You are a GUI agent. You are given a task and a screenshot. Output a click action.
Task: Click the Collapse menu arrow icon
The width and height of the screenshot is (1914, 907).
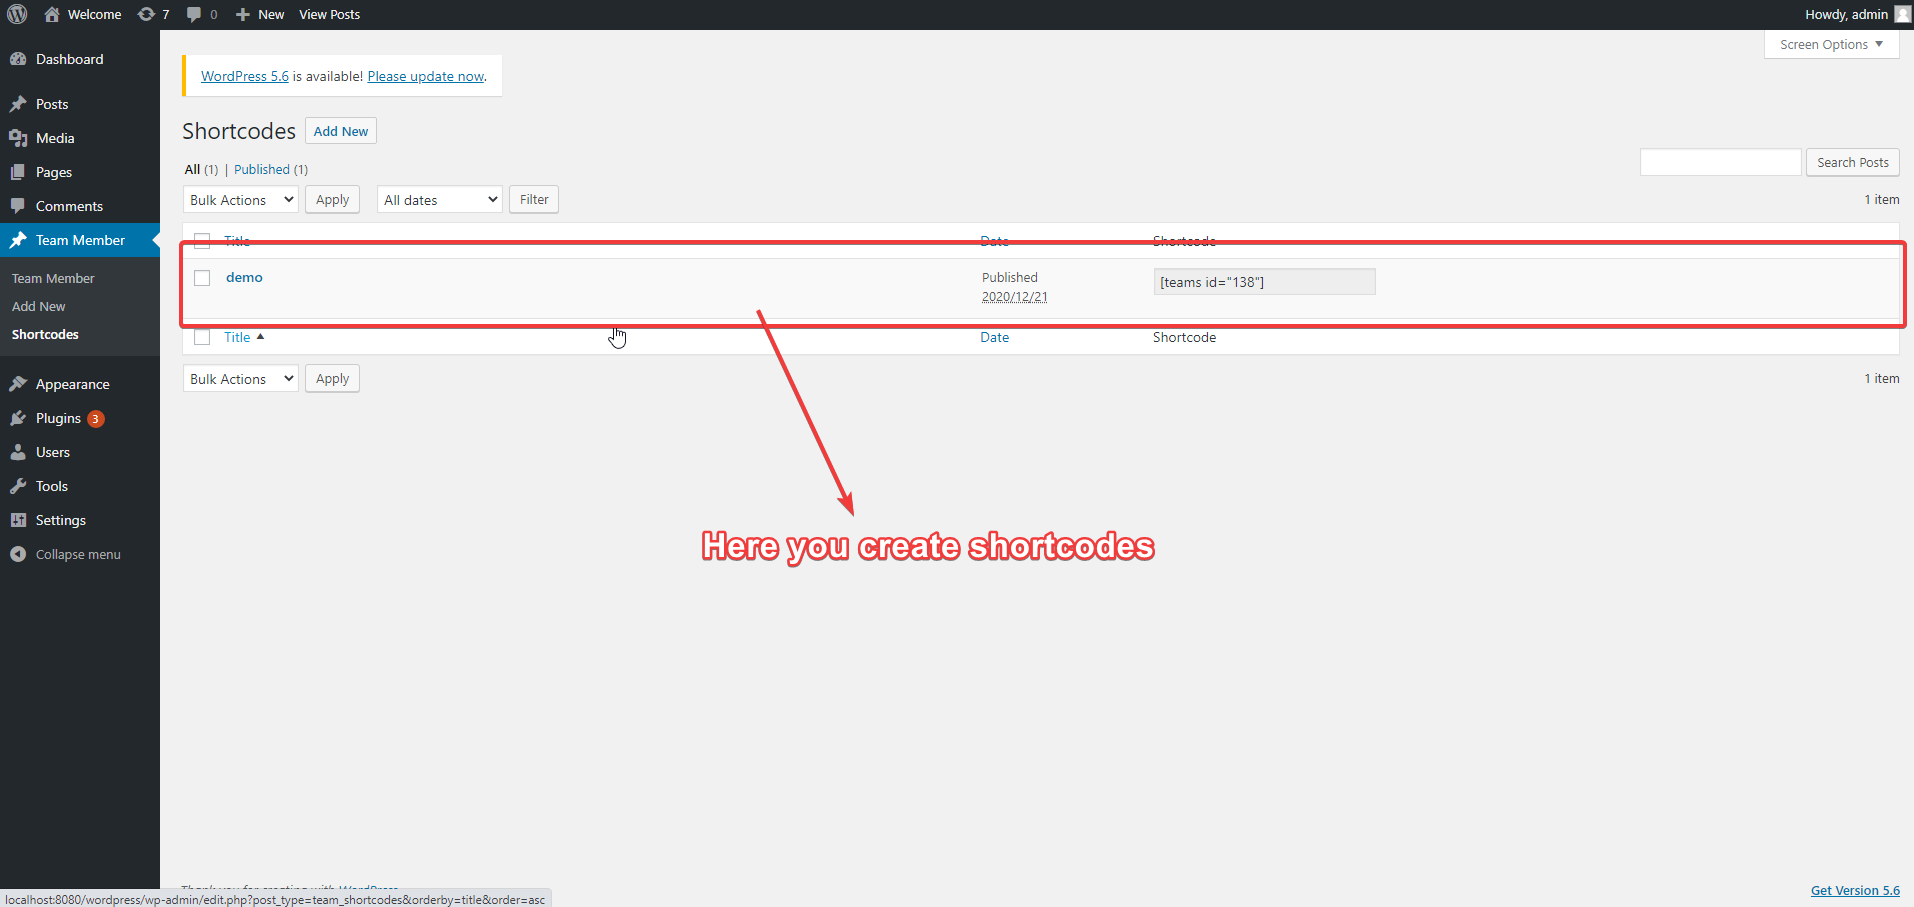click(18, 554)
